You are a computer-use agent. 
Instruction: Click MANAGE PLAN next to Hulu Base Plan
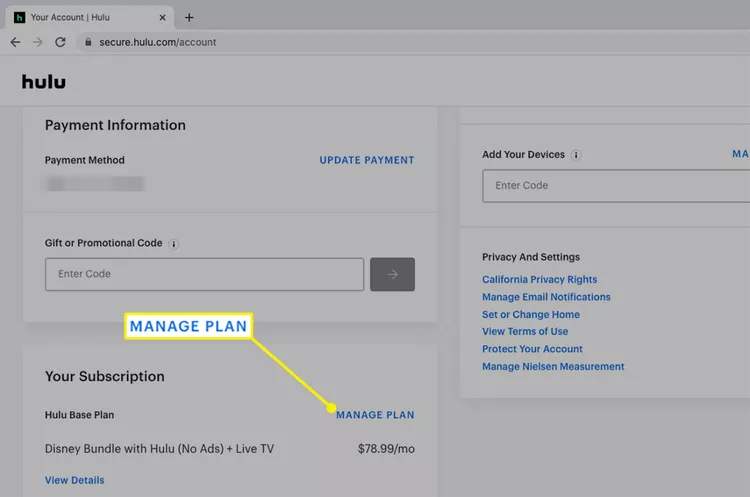[x=375, y=415]
